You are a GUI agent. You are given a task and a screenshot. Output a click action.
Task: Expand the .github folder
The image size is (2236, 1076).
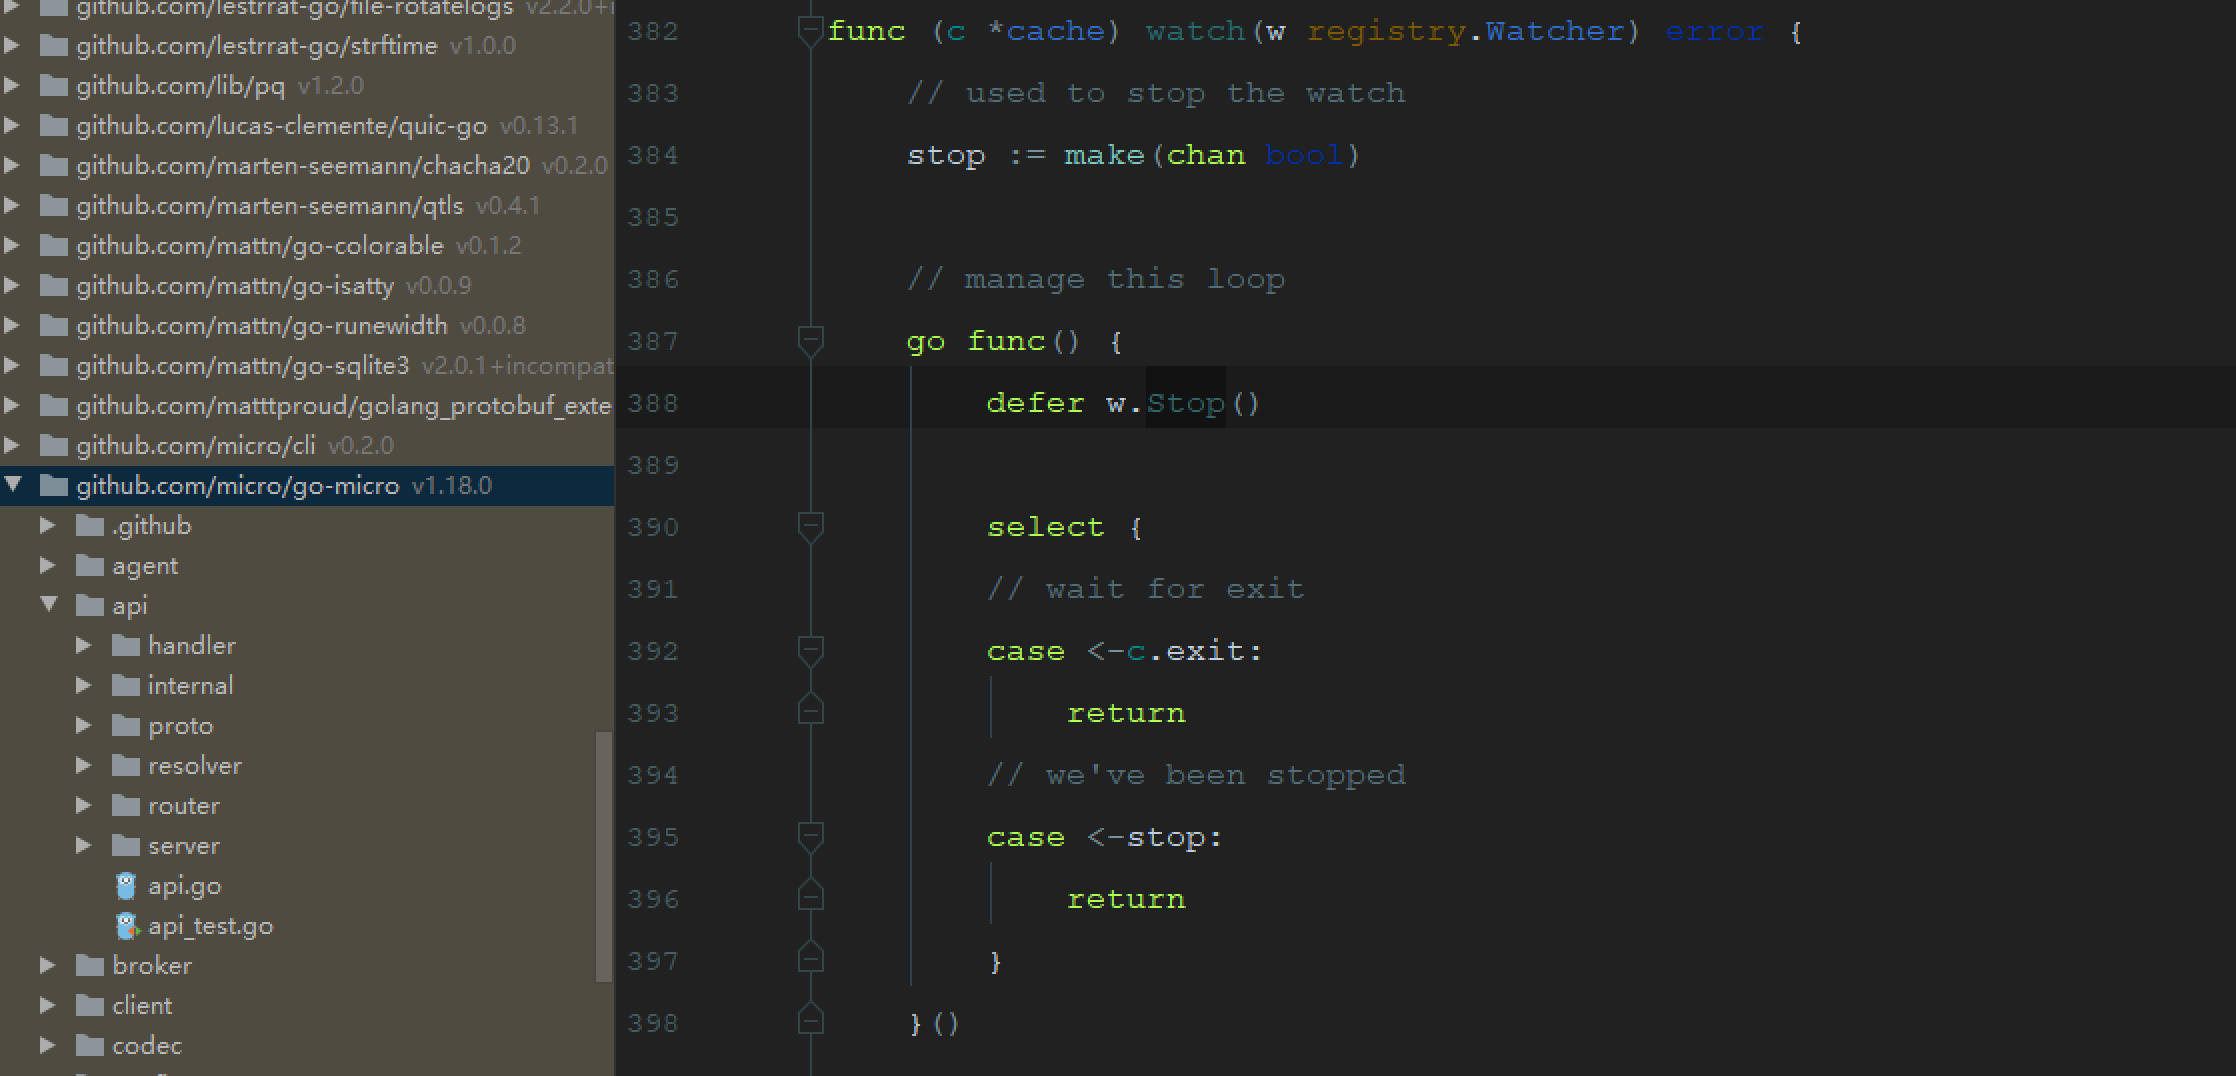tap(48, 526)
